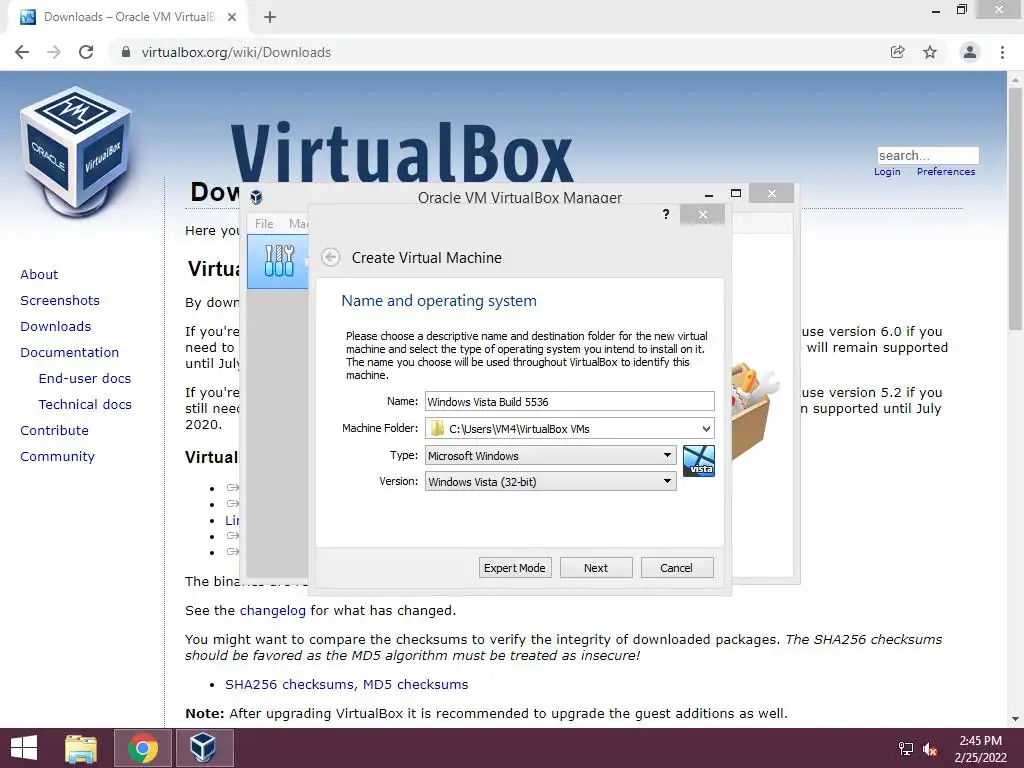The width and height of the screenshot is (1024, 768).
Task: Select the Tools icon in VirtualBox Manager
Action: click(279, 261)
